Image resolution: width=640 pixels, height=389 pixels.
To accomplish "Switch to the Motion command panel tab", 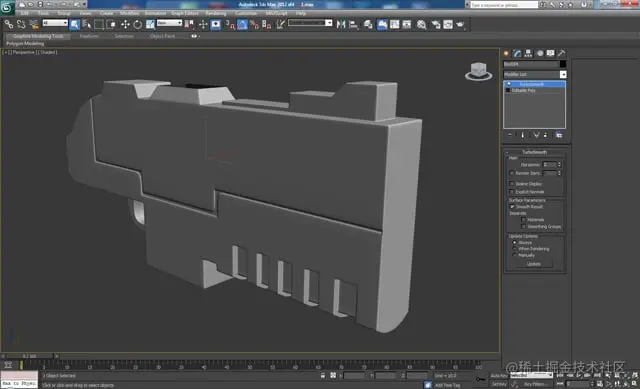I will click(x=540, y=53).
